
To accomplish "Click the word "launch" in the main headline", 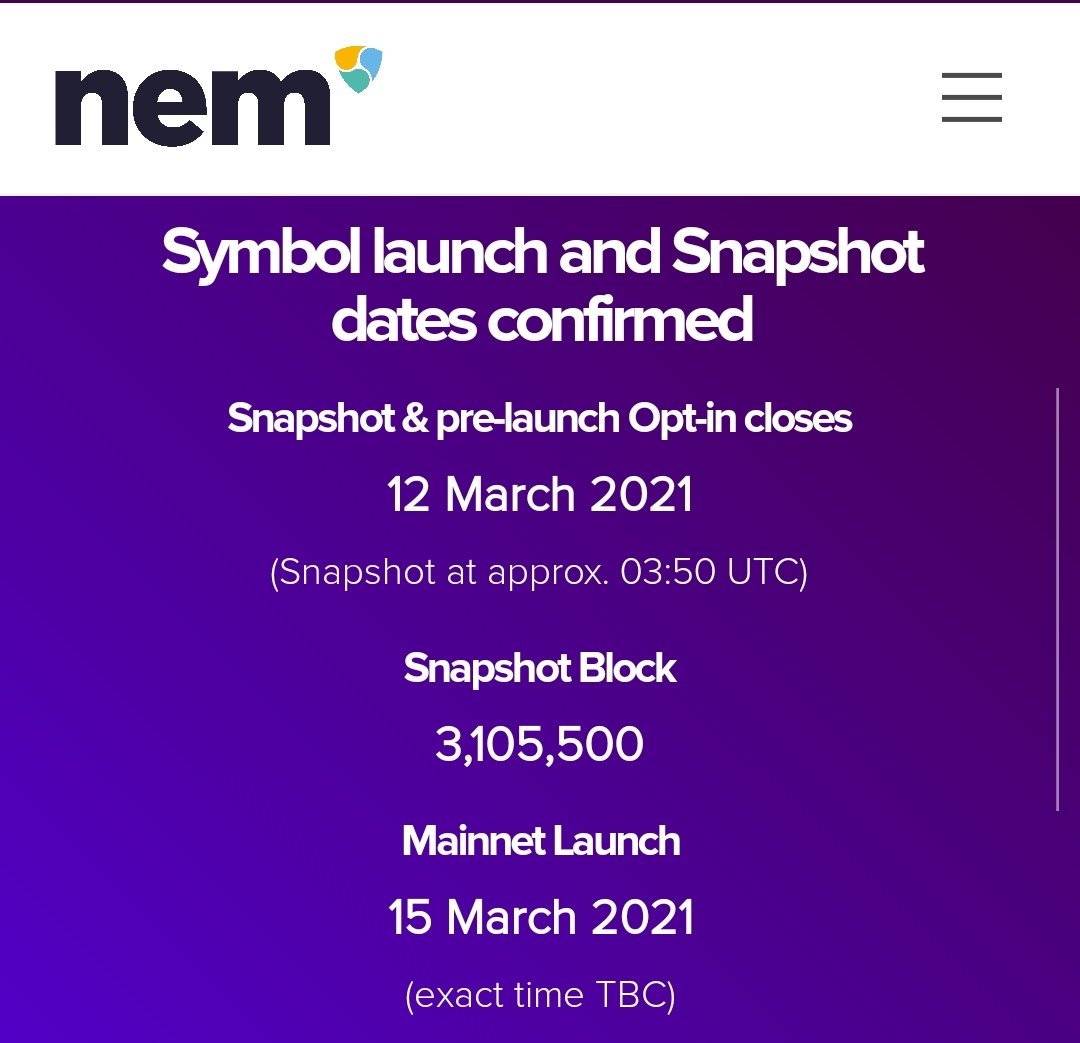I will click(x=460, y=252).
